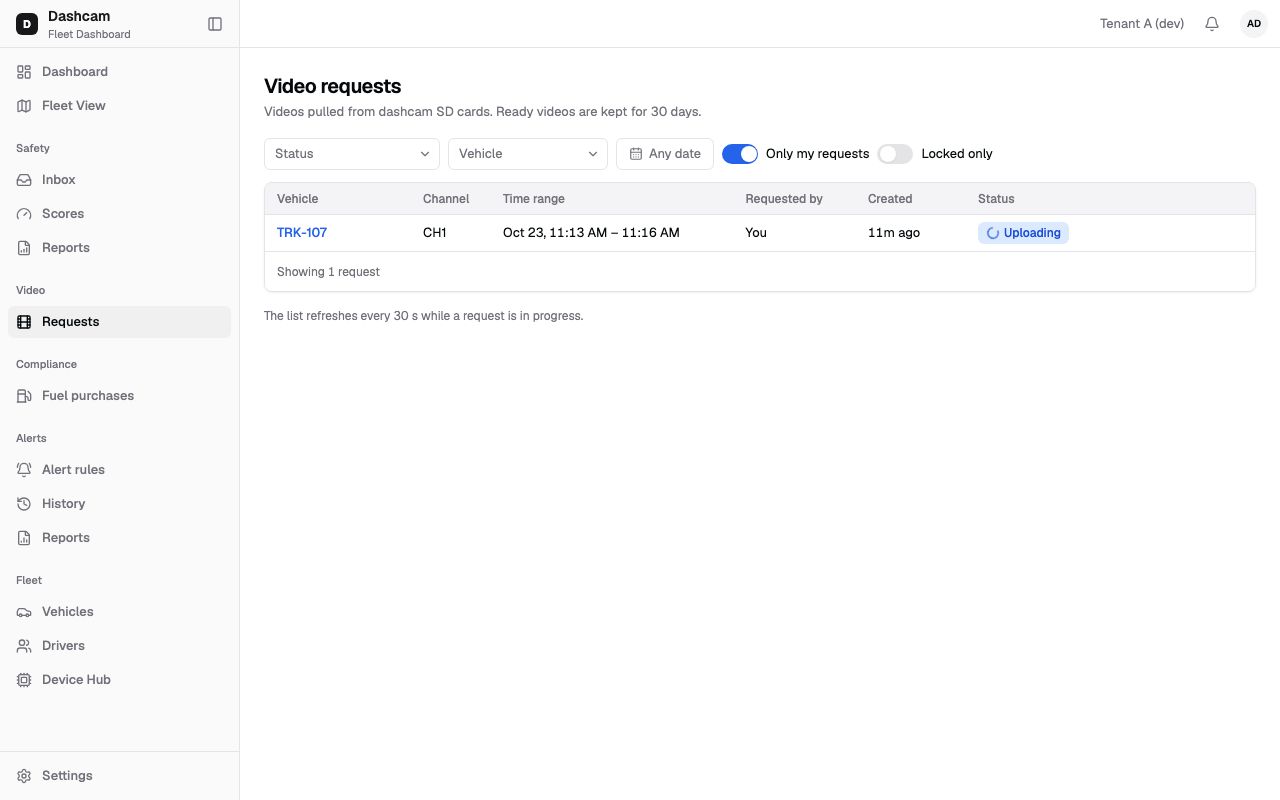Click the Time range column header
1280x800 pixels.
(534, 199)
